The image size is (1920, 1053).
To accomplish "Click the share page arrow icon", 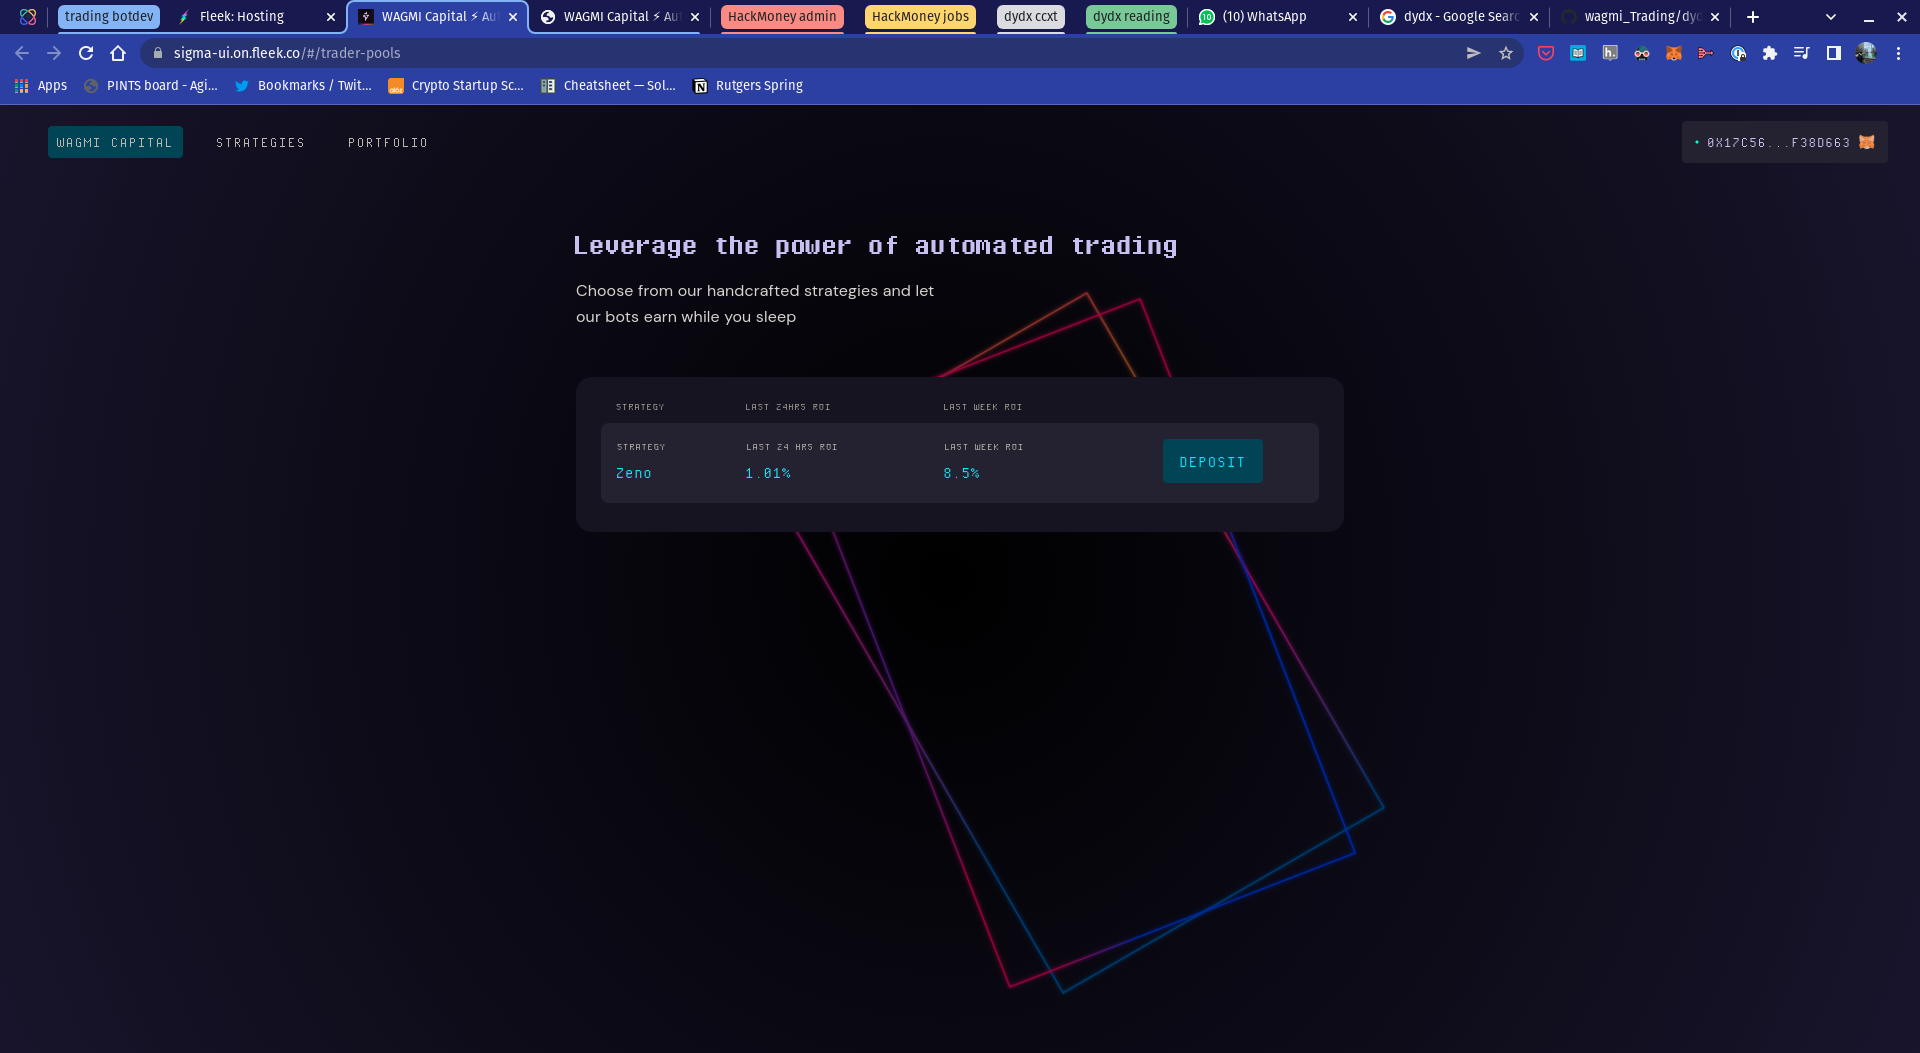I will coord(1473,53).
